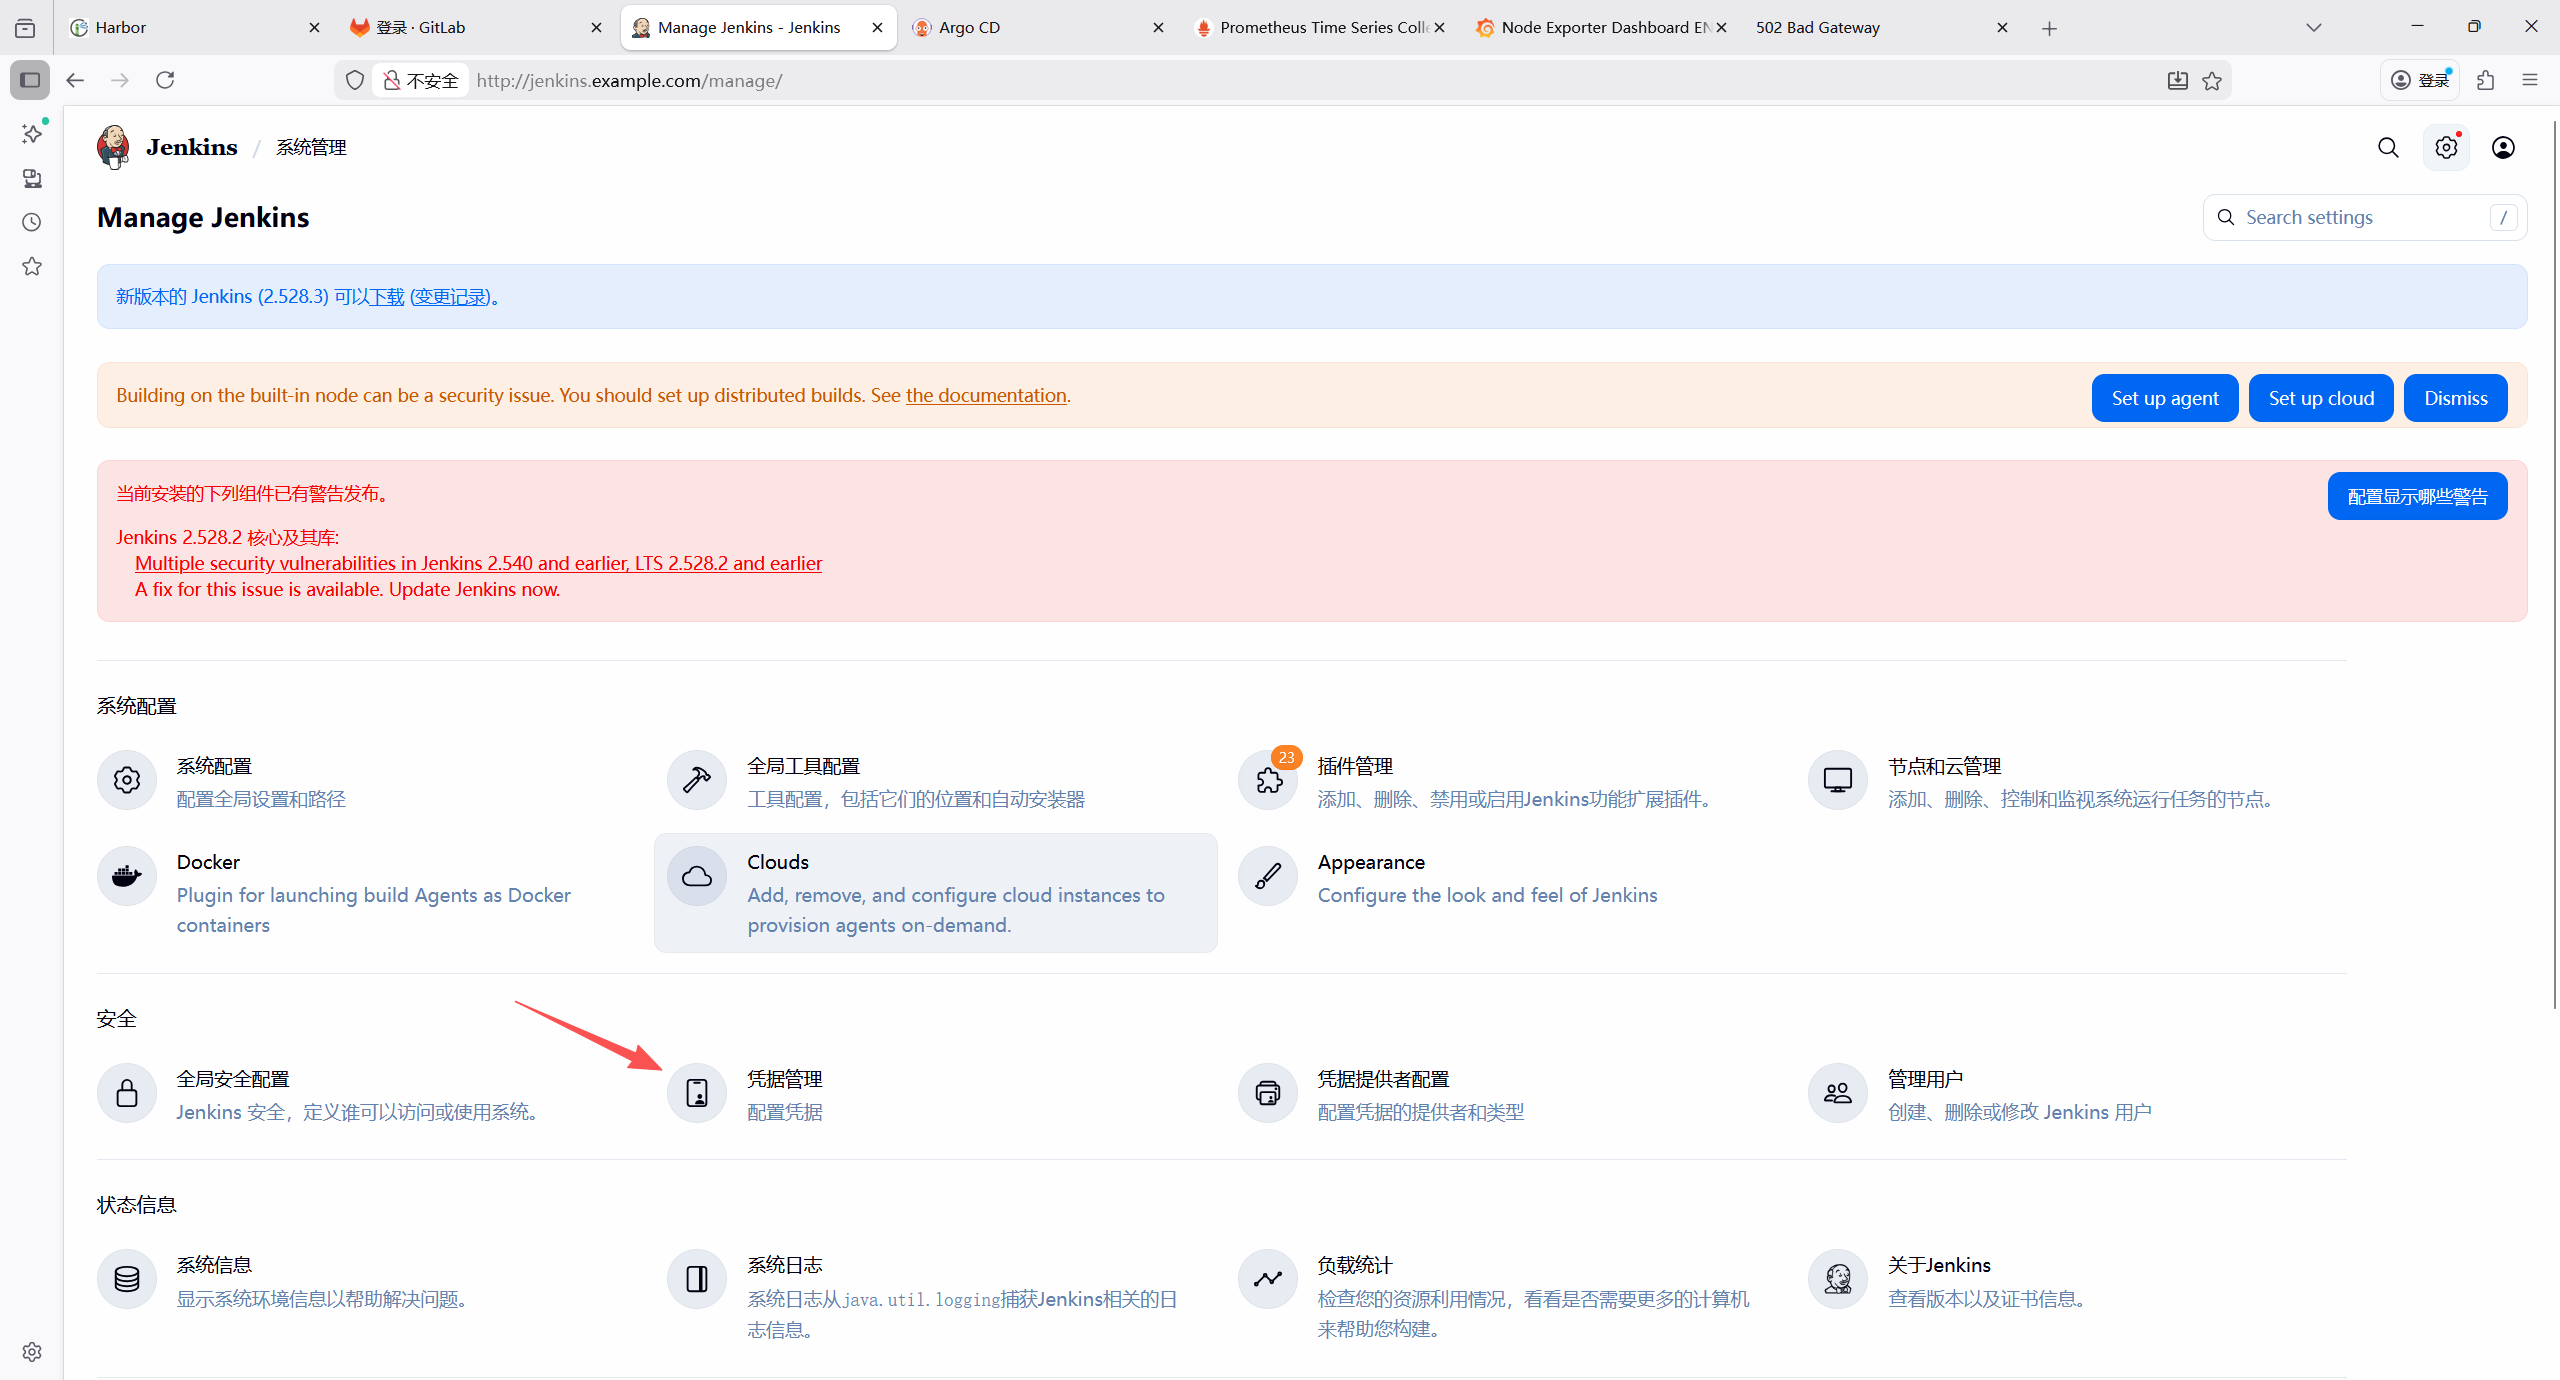
Task: Open the Clouds cloud icon
Action: pyautogui.click(x=697, y=876)
